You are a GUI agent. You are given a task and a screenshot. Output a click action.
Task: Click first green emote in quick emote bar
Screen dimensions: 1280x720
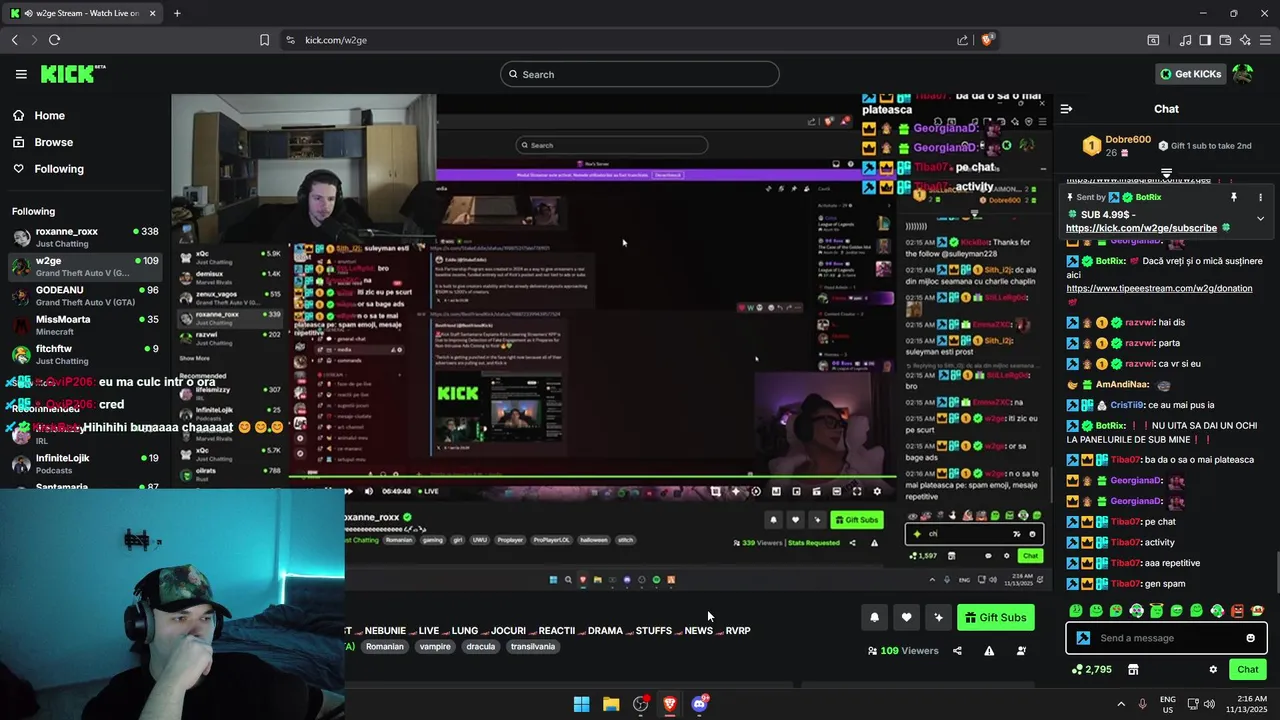tap(1075, 610)
